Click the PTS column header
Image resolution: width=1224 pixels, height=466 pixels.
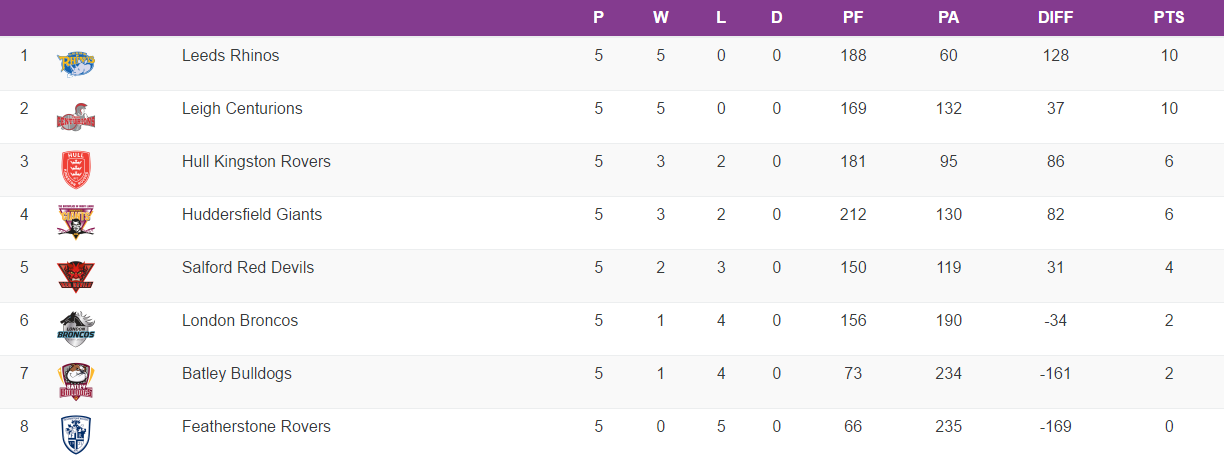pyautogui.click(x=1168, y=18)
